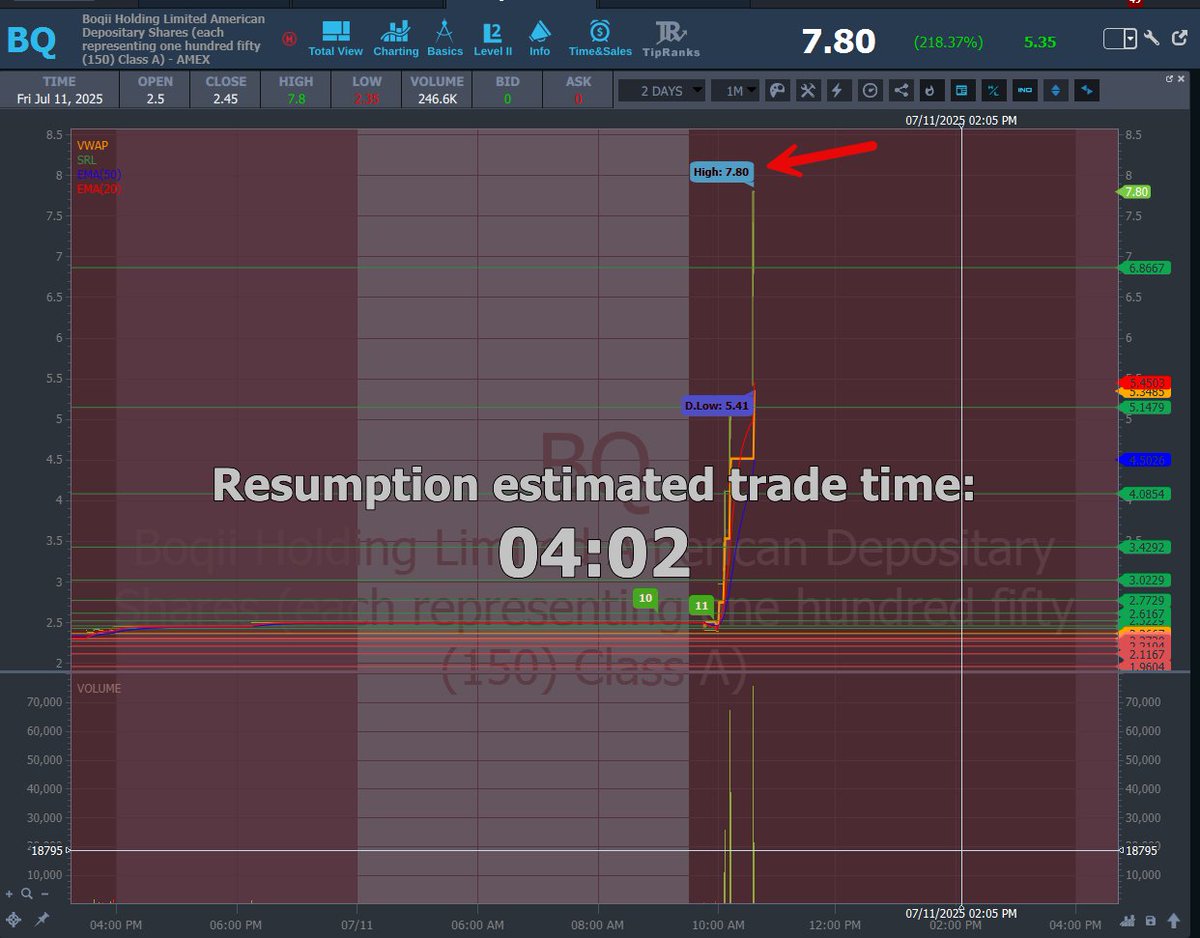Open the Charting panel icon
The width and height of the screenshot is (1200, 938).
(396, 39)
